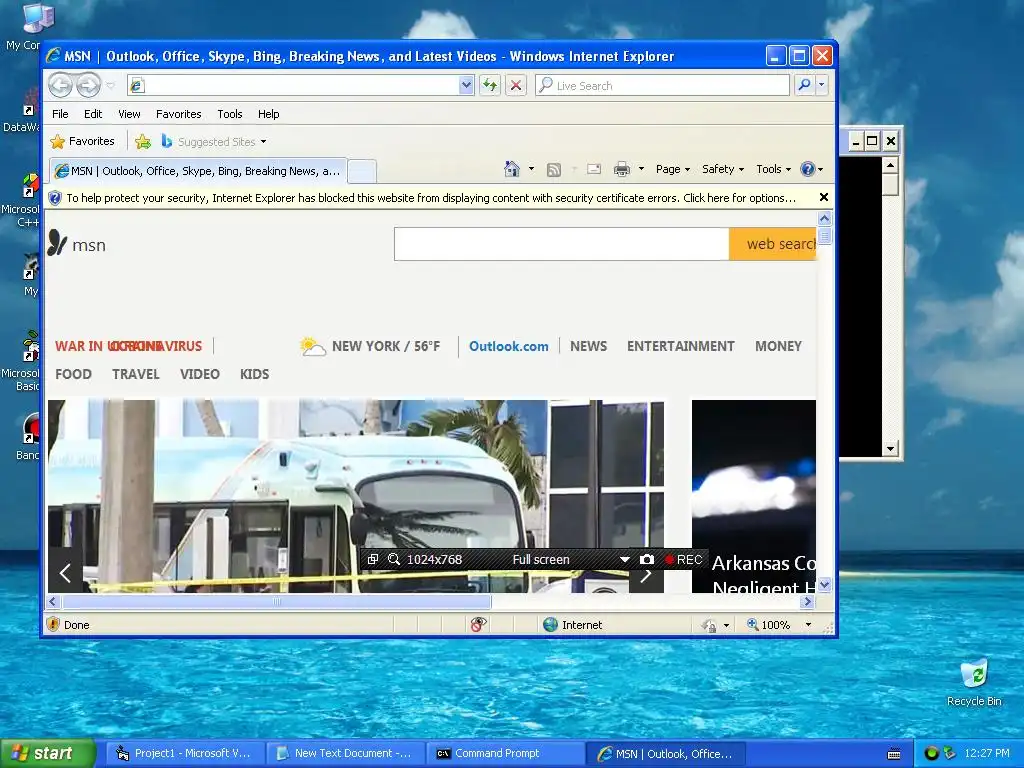This screenshot has width=1024, height=768.
Task: Click the Favorites star button
Action: point(82,141)
